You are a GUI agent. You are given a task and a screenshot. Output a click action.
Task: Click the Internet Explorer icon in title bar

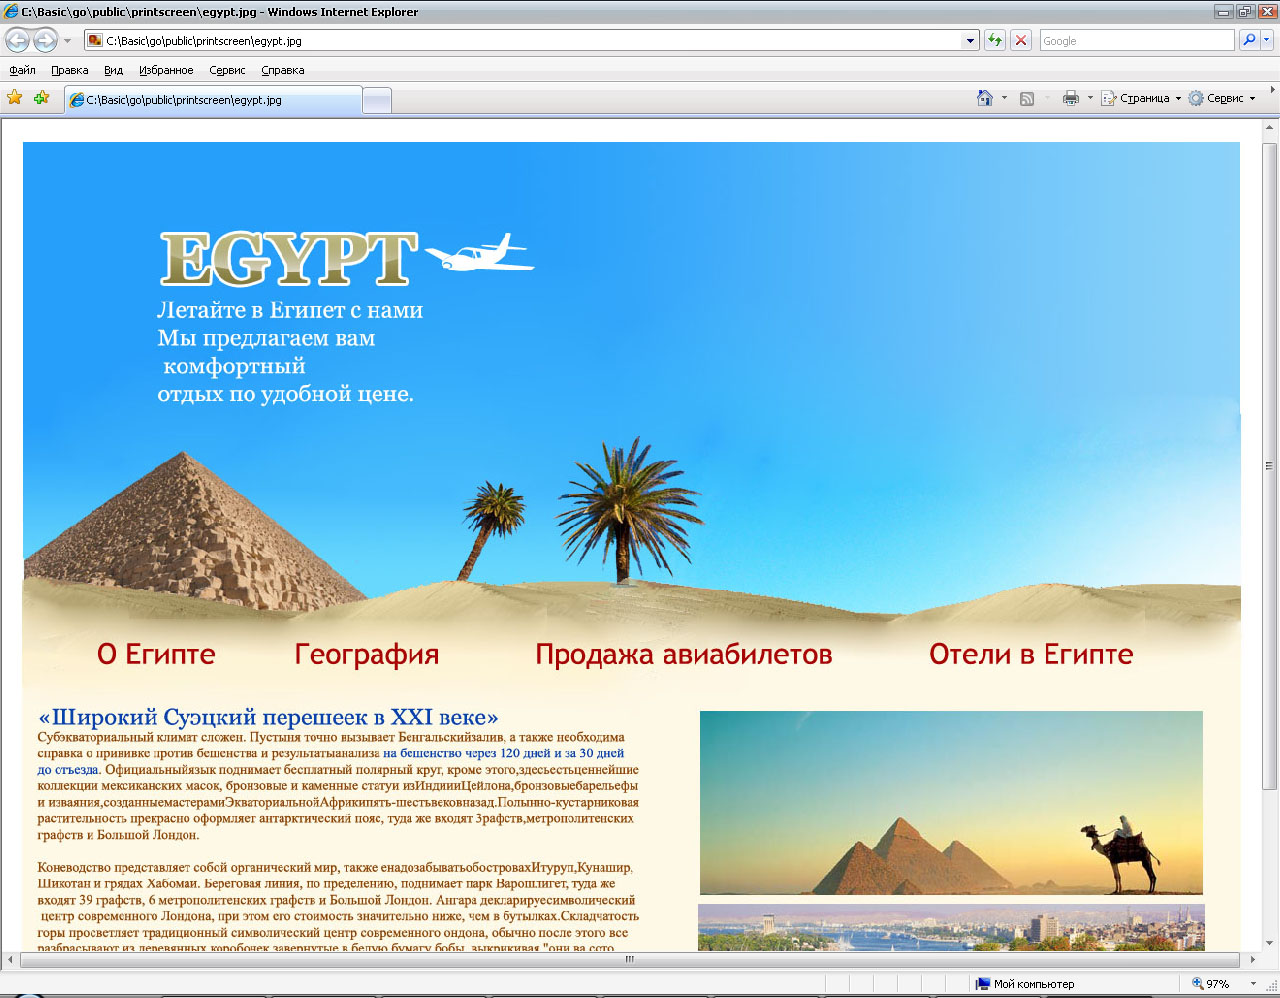coord(11,12)
